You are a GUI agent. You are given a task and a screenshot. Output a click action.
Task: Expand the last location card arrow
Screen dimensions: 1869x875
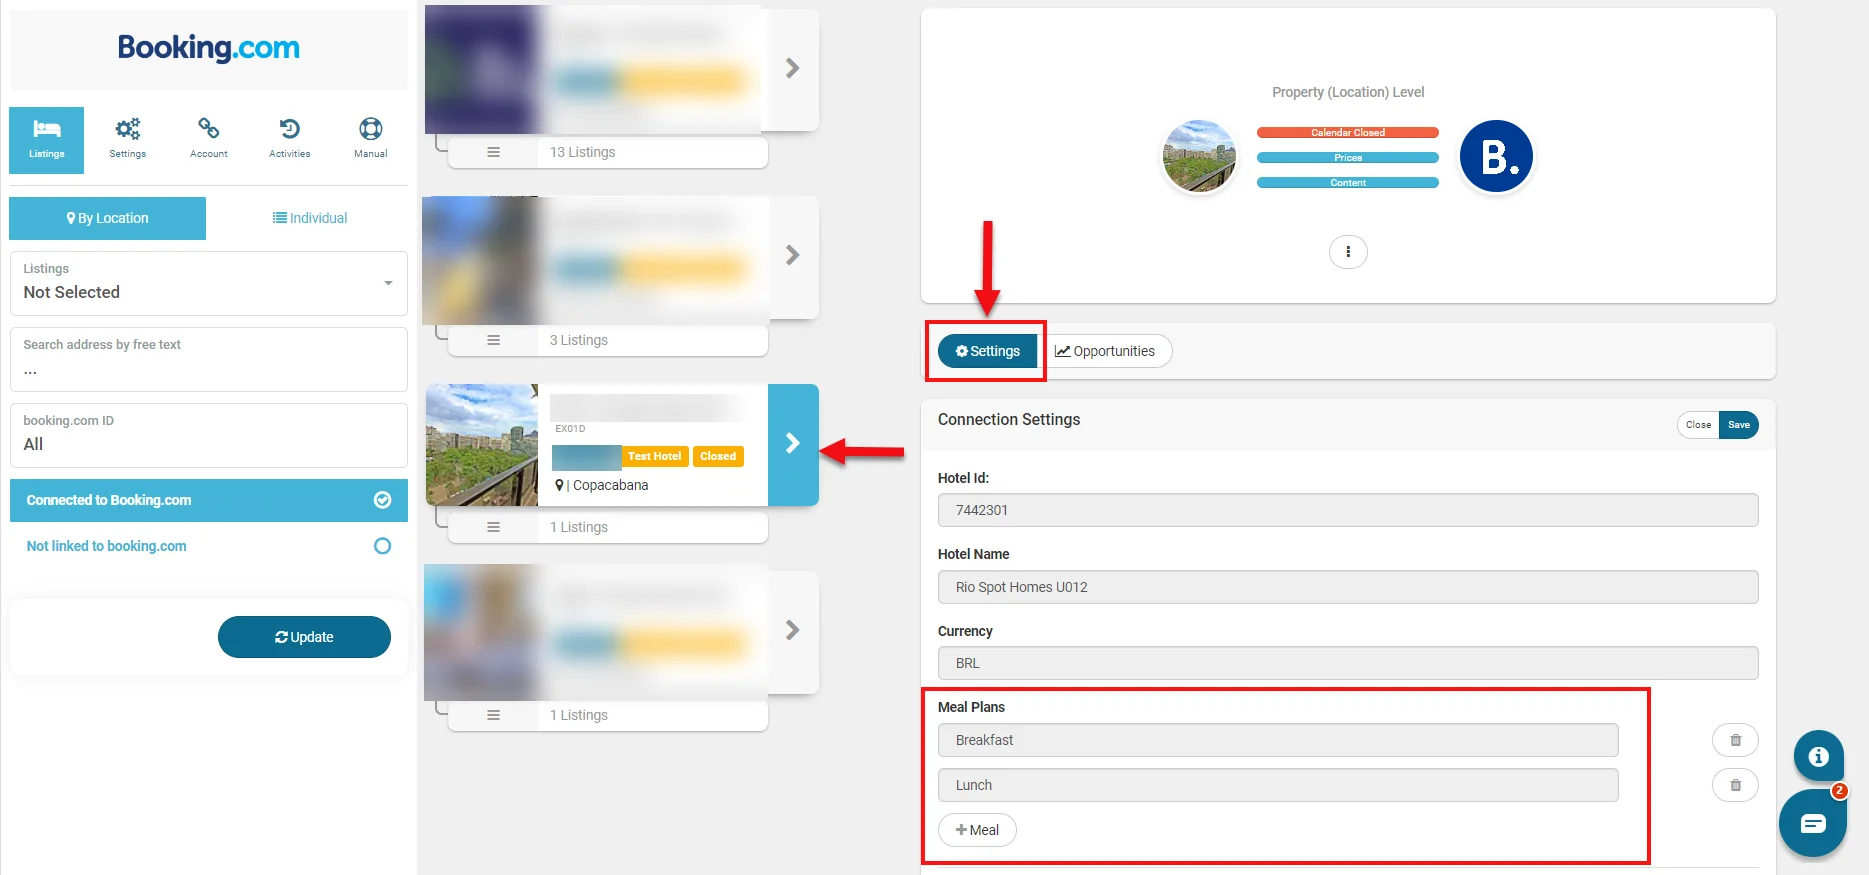[x=793, y=630]
